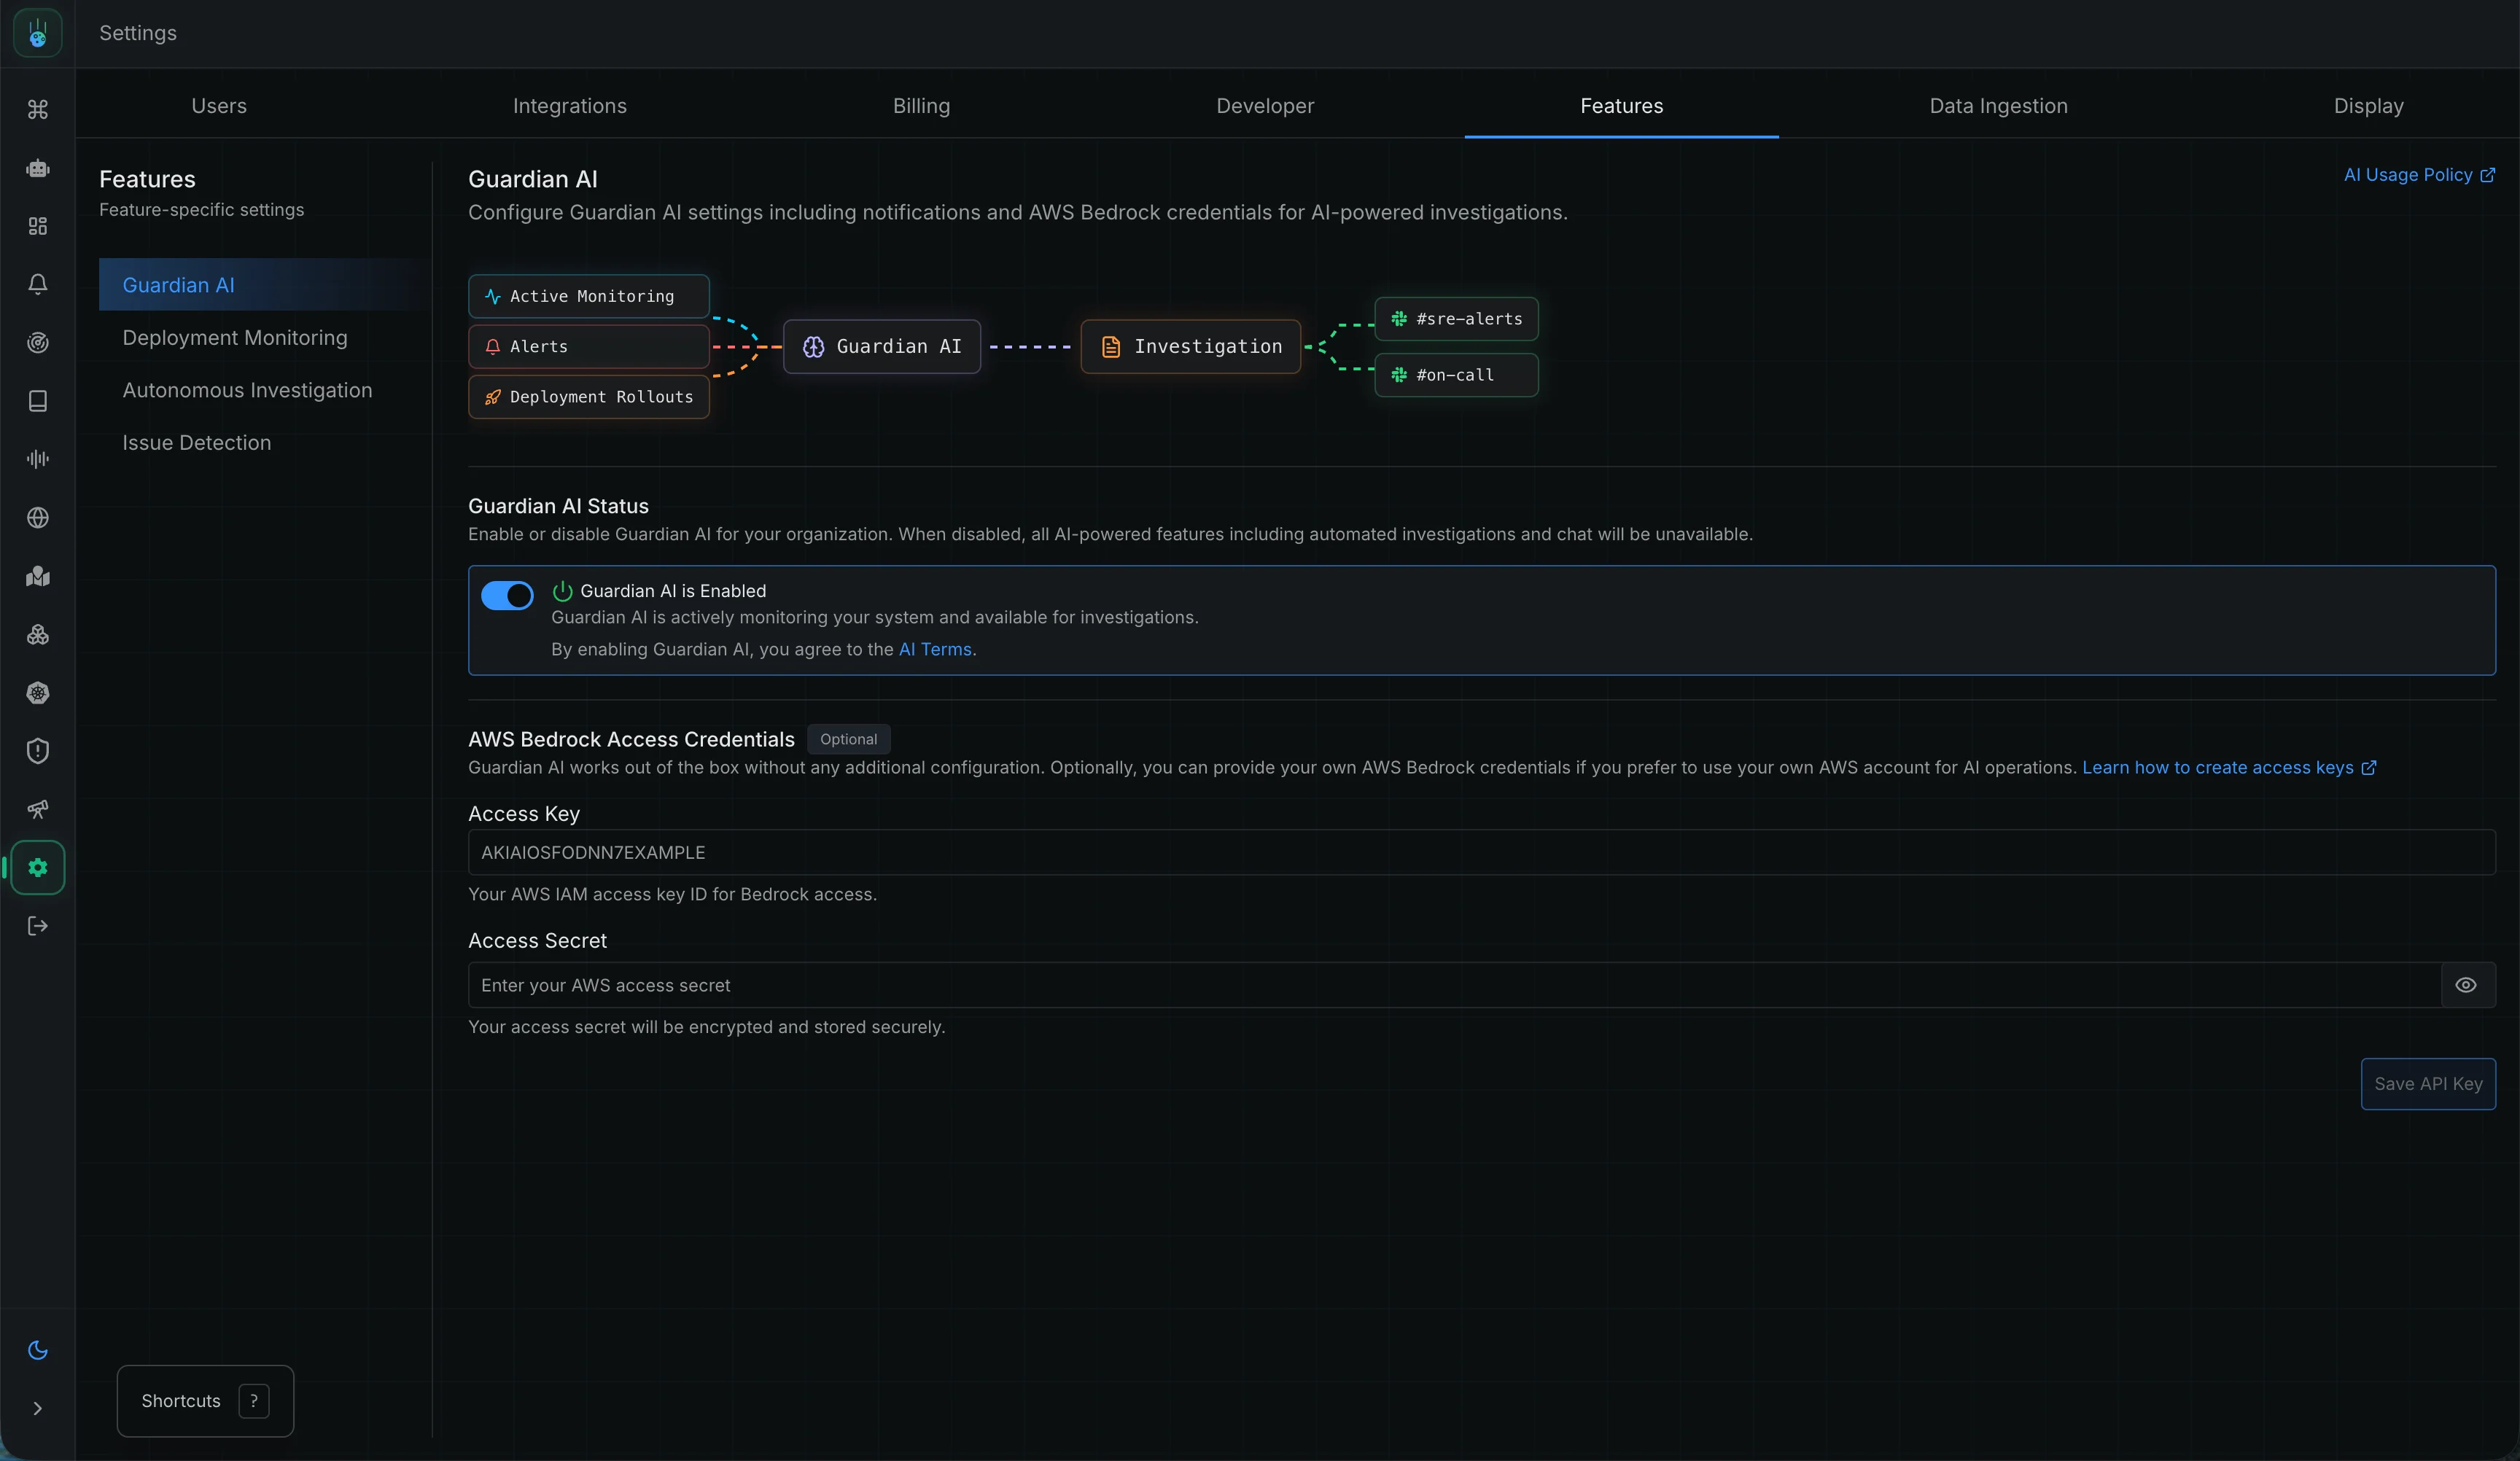The image size is (2520, 1461).
Task: Click the Active Monitoring diagram node
Action: (x=589, y=296)
